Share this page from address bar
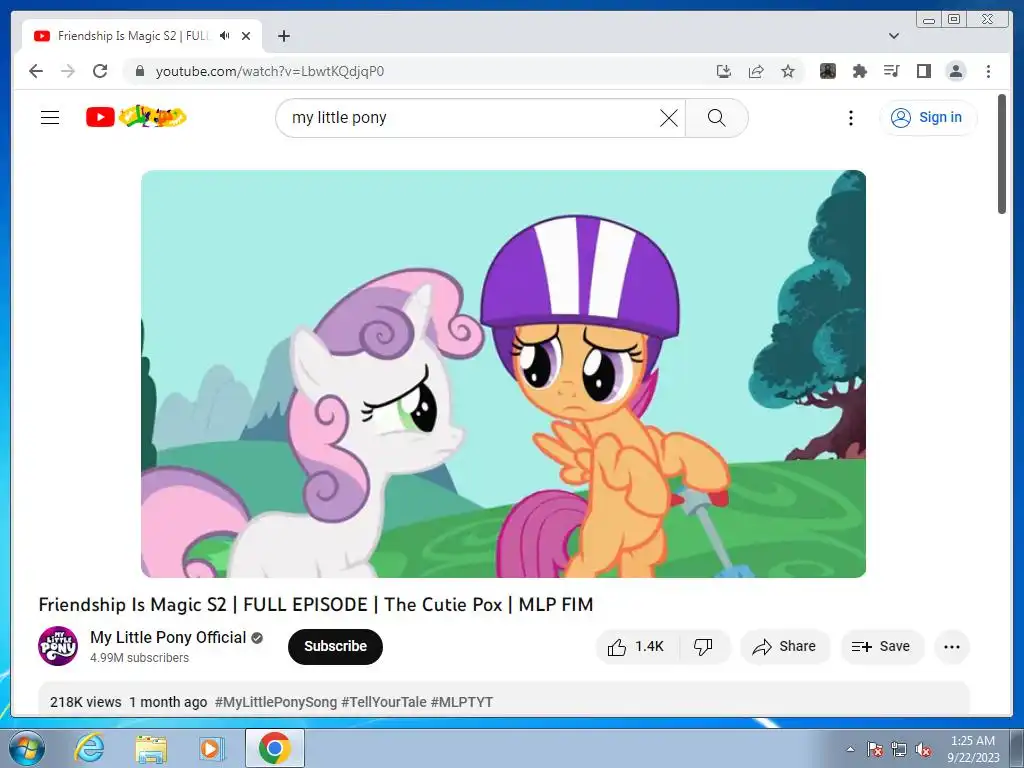Image resolution: width=1024 pixels, height=768 pixels. click(756, 71)
